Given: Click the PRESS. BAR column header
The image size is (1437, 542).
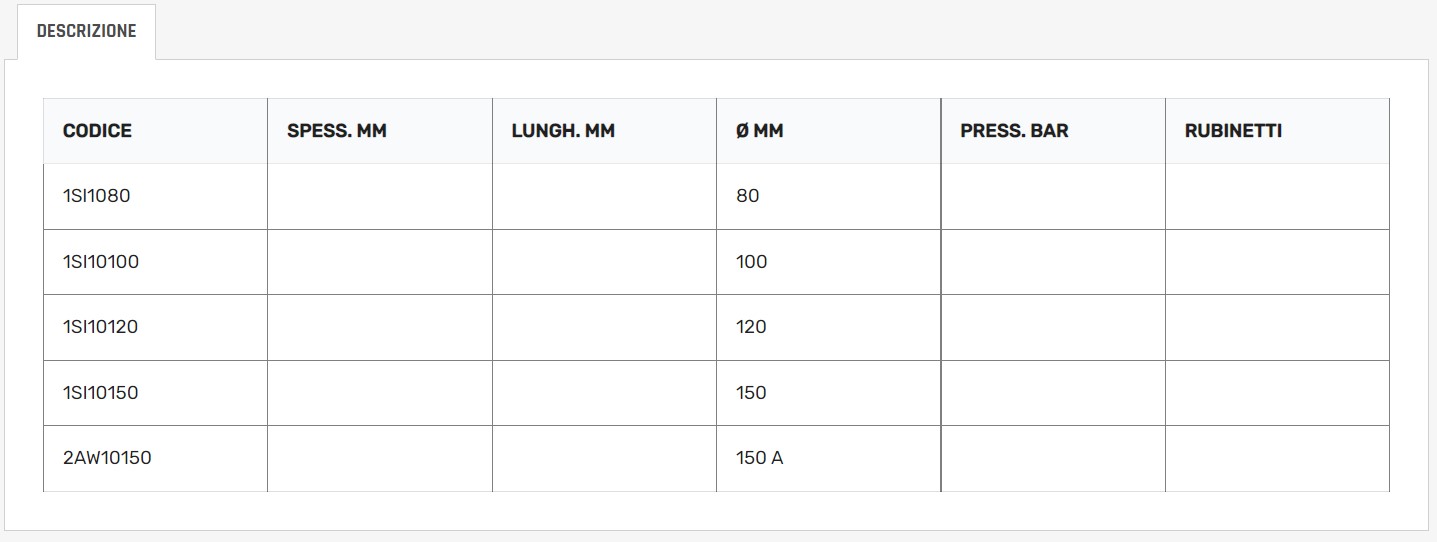Looking at the screenshot, I should [1014, 131].
